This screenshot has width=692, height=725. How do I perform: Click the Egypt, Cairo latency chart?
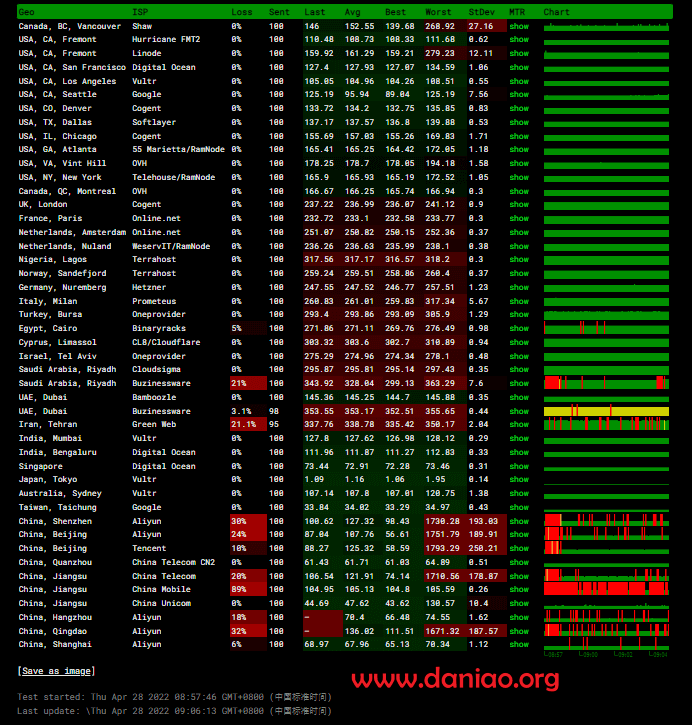[x=606, y=328]
